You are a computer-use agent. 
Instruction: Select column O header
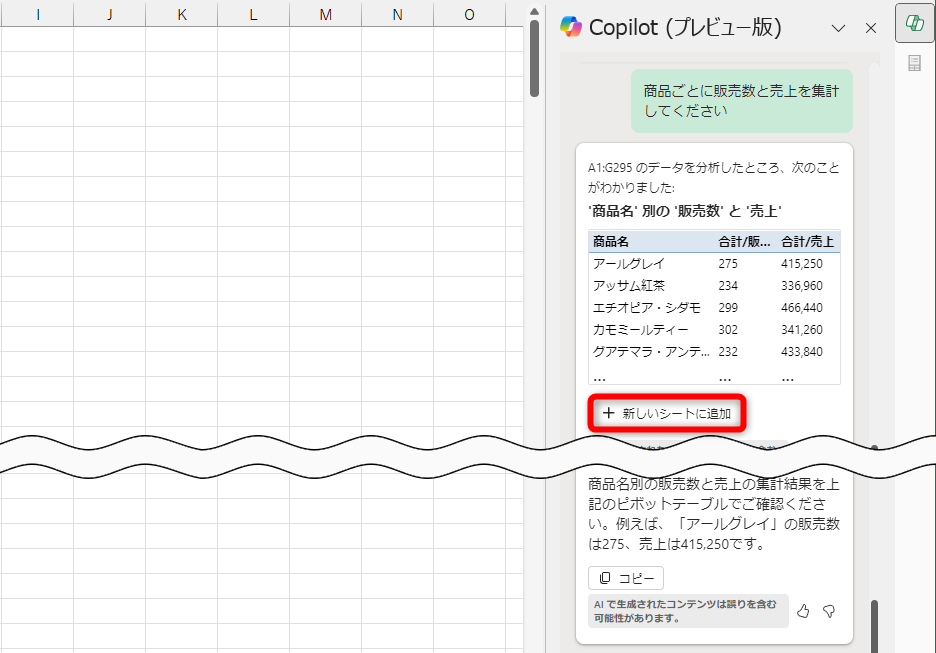coord(469,15)
